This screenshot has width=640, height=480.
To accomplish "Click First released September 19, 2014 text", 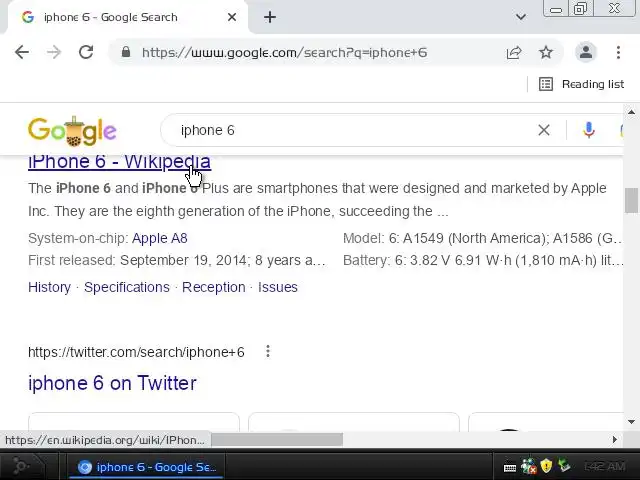I will point(177,260).
